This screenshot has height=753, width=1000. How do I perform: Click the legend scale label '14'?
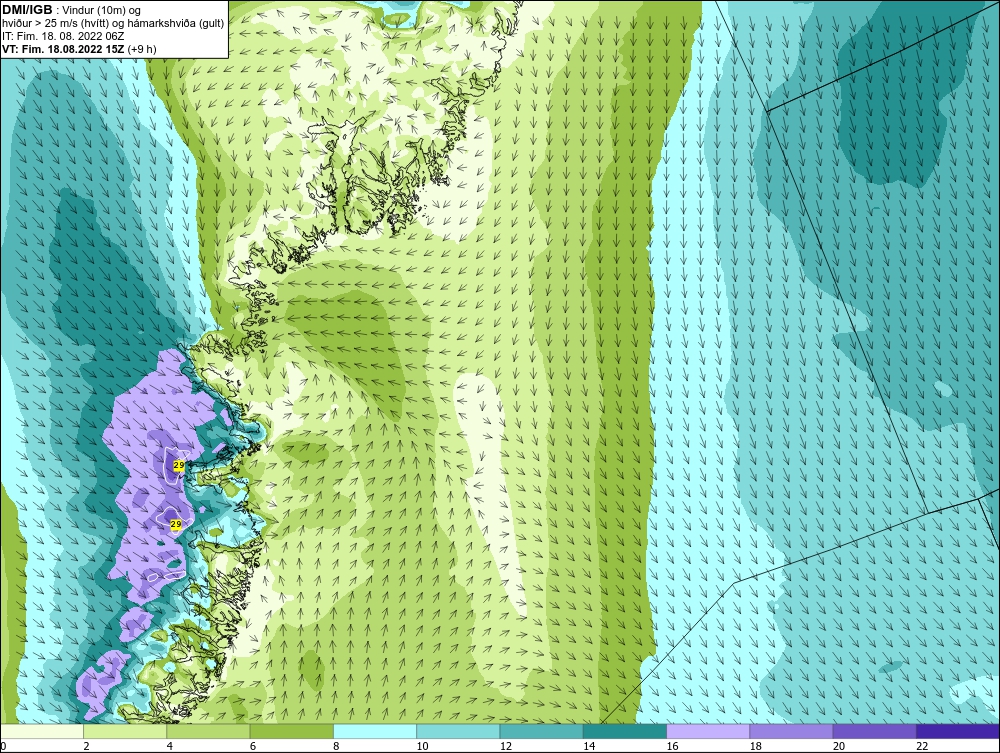click(588, 747)
